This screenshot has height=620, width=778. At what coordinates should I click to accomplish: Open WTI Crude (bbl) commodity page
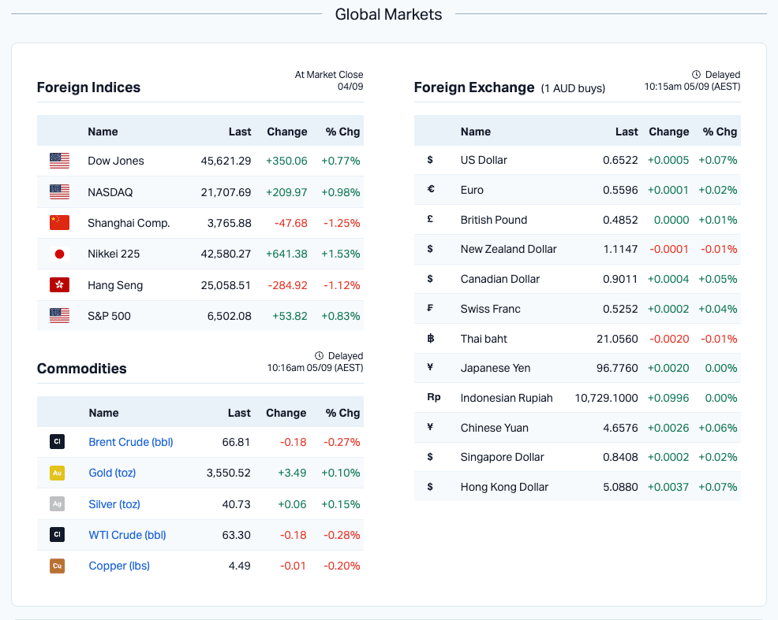[x=127, y=535]
